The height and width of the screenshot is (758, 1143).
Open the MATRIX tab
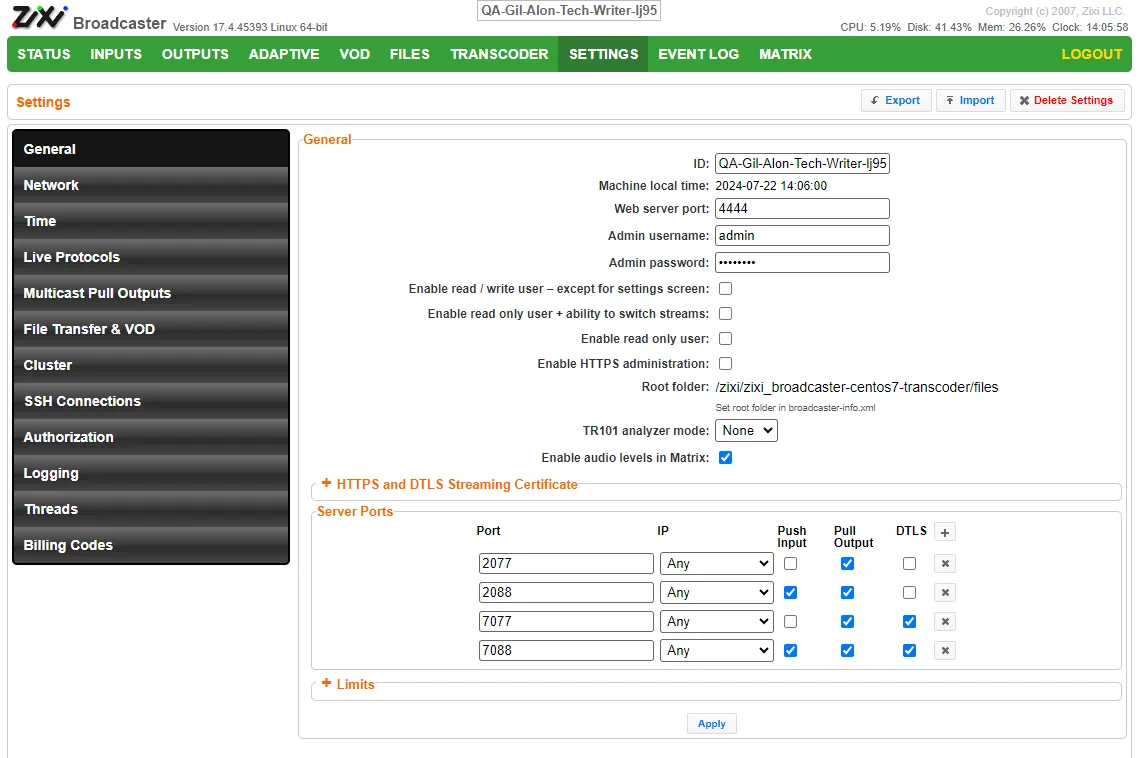click(x=785, y=54)
